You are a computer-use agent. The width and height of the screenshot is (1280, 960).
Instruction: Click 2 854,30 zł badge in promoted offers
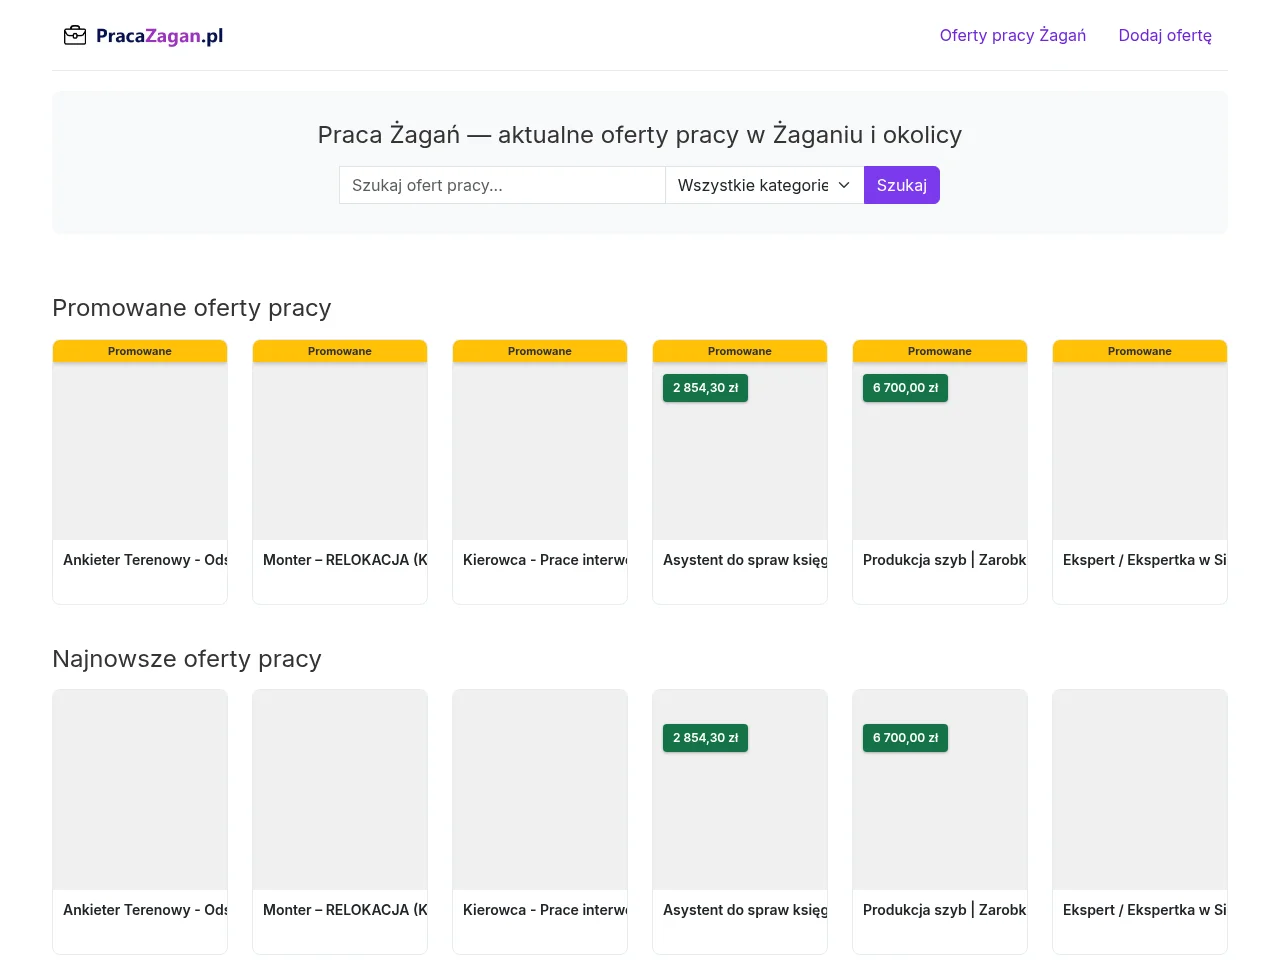point(705,388)
